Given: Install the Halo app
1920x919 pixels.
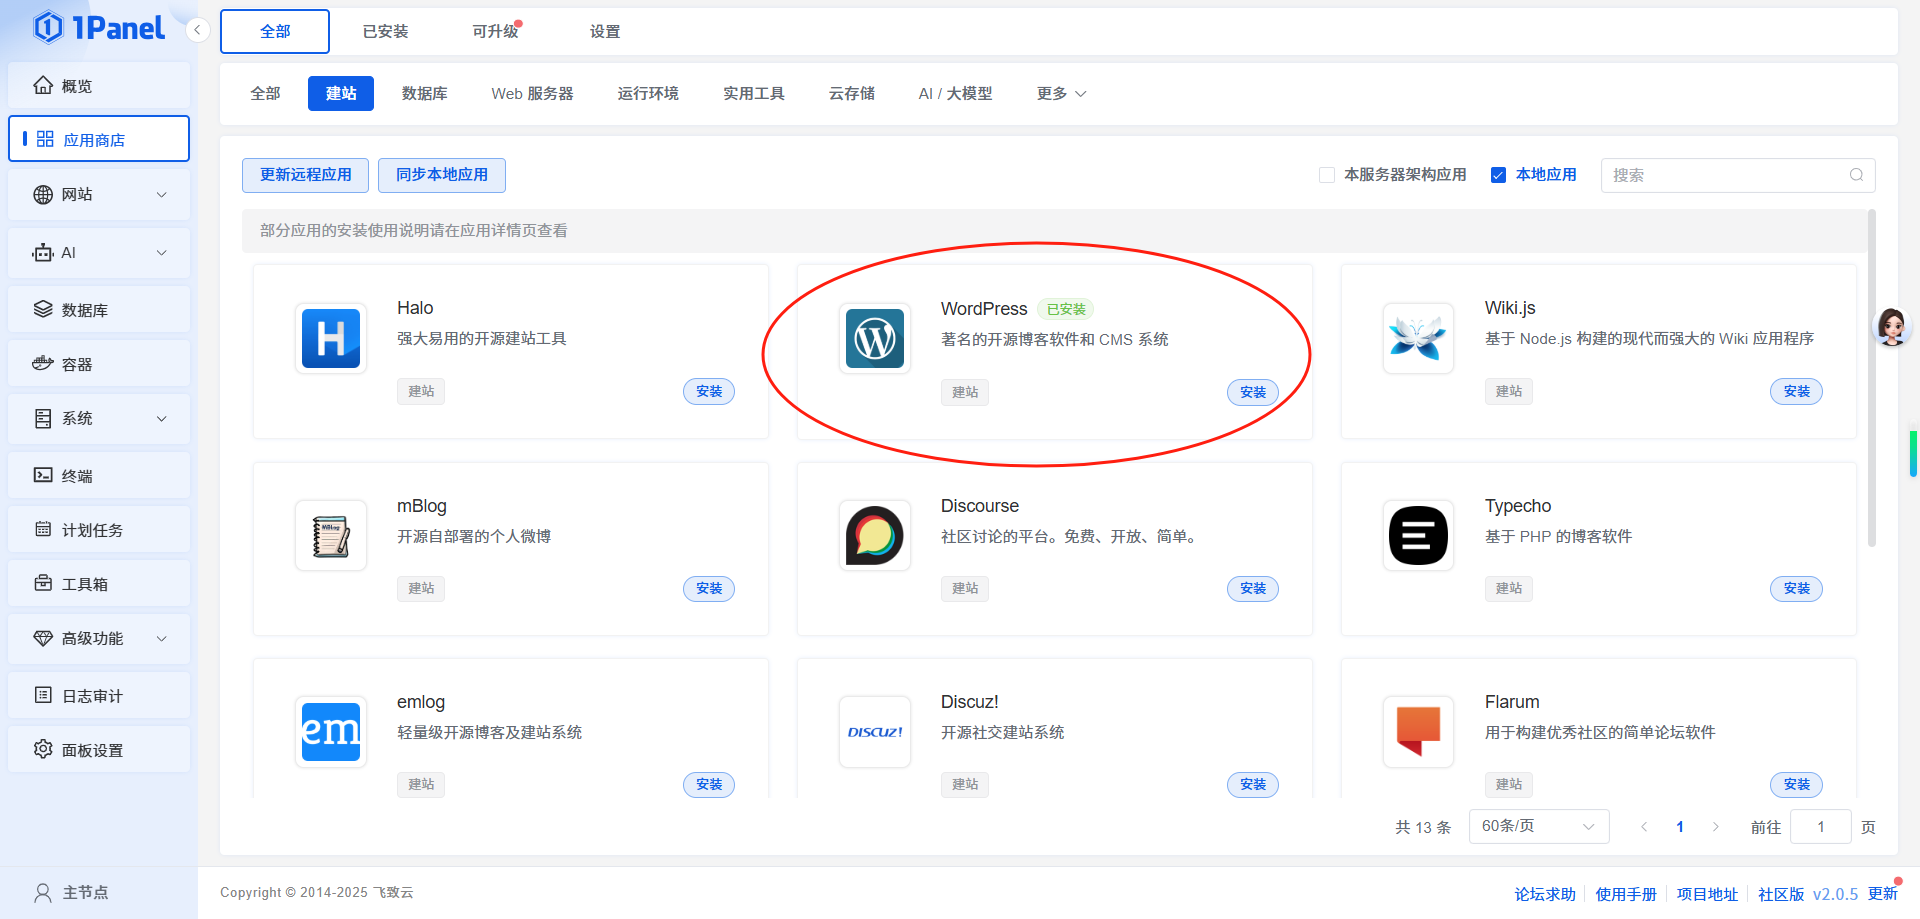Looking at the screenshot, I should tap(709, 391).
